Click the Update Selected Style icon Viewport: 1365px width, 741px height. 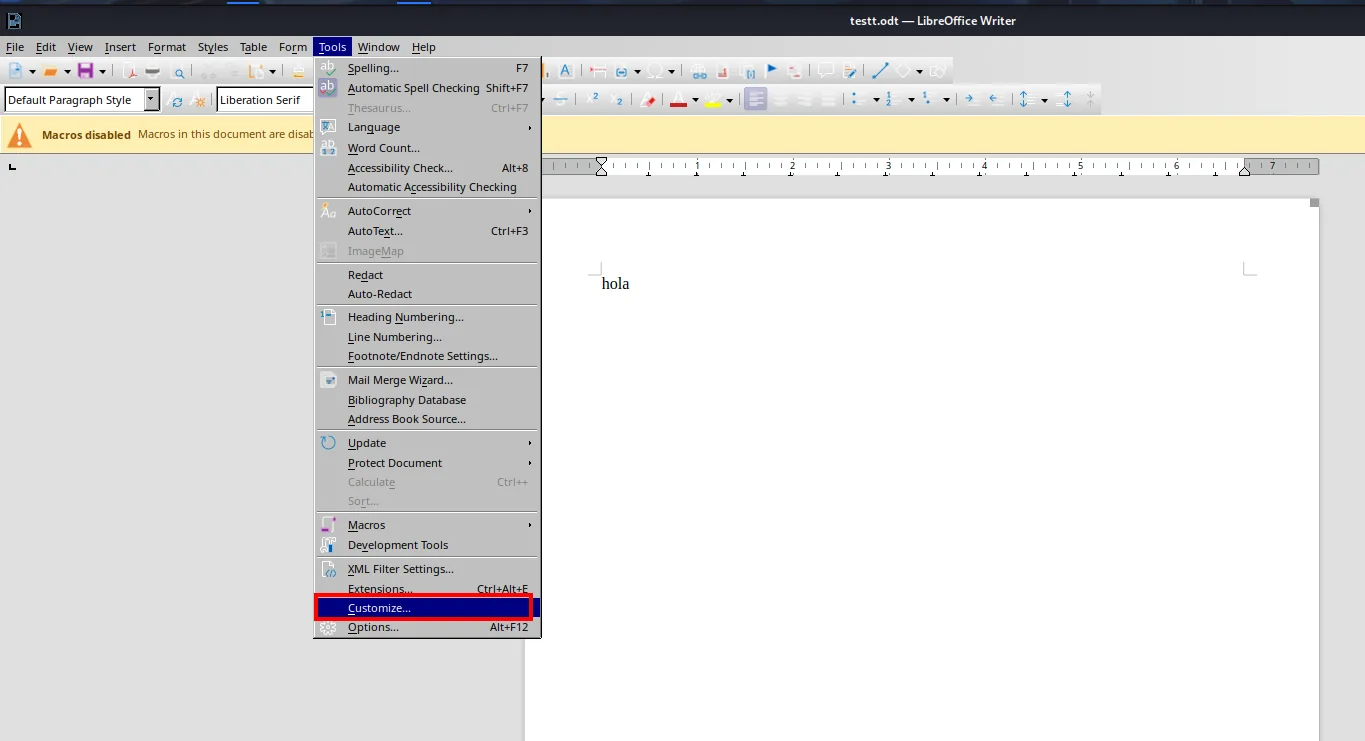176,100
